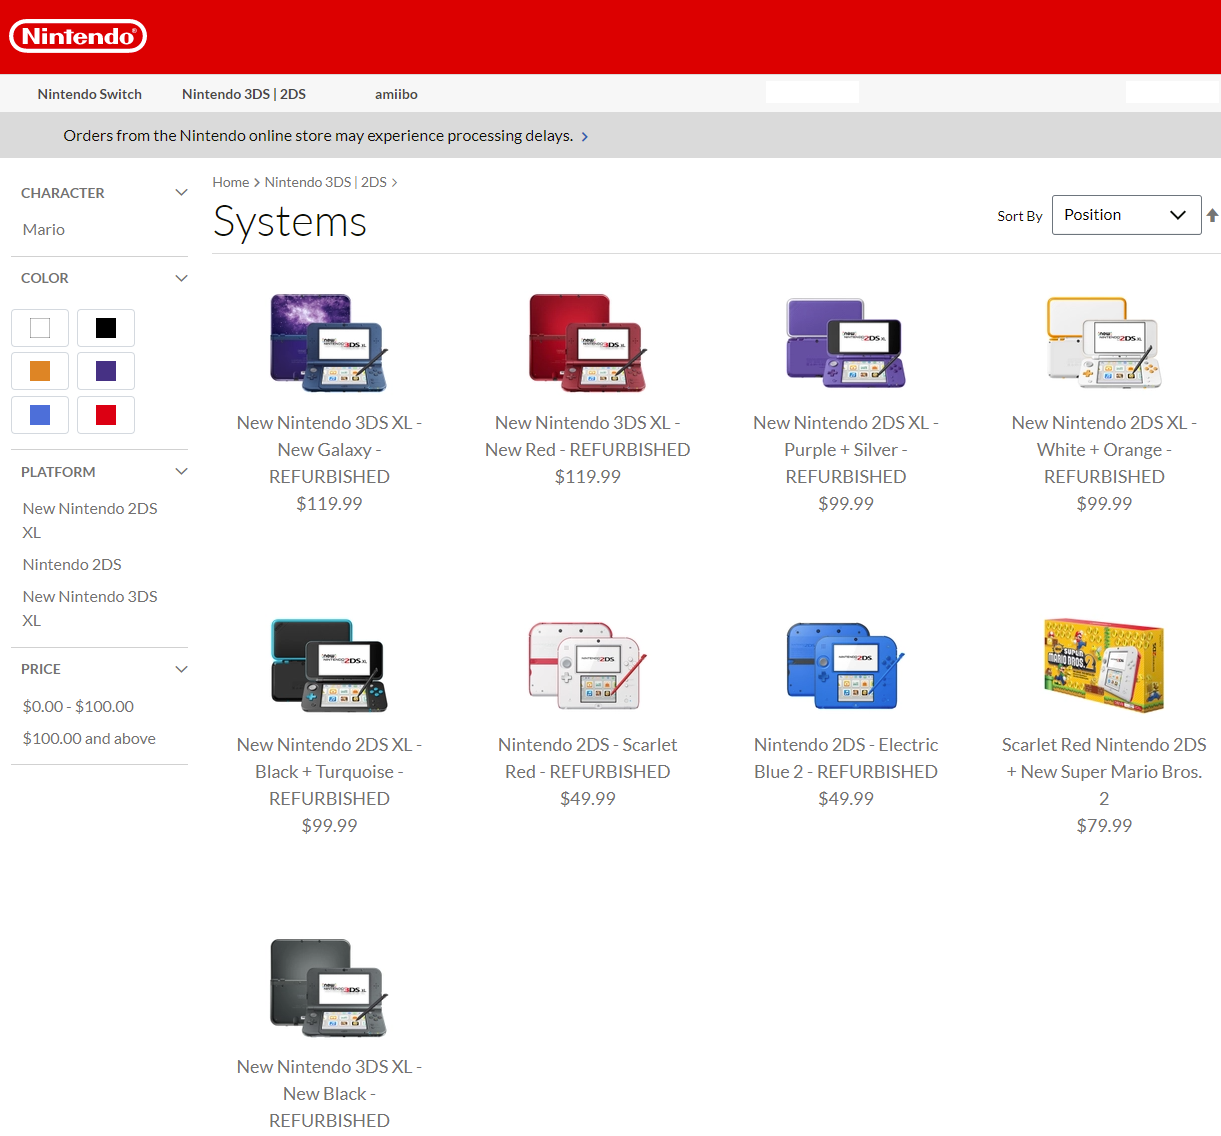1221x1136 pixels.
Task: Filter by Mario character
Action: click(x=44, y=230)
